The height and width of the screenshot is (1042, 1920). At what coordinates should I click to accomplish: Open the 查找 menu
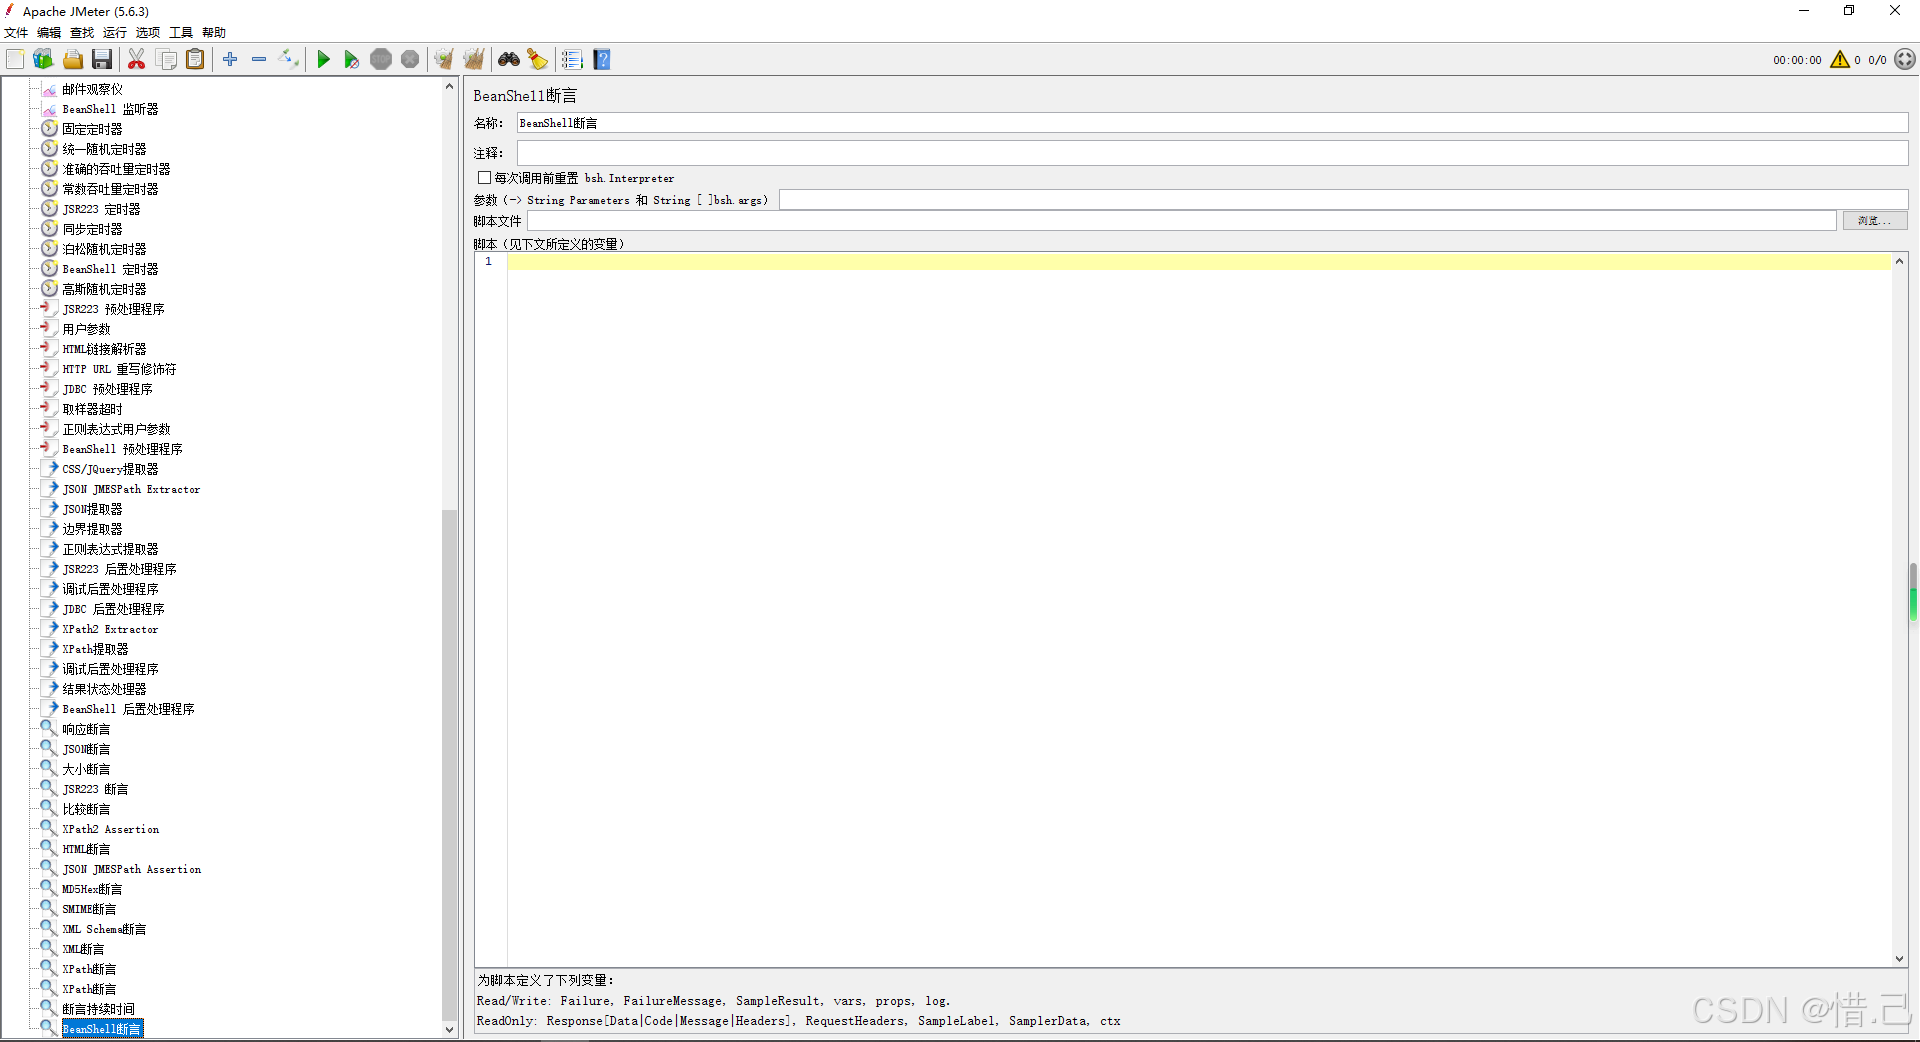point(82,33)
